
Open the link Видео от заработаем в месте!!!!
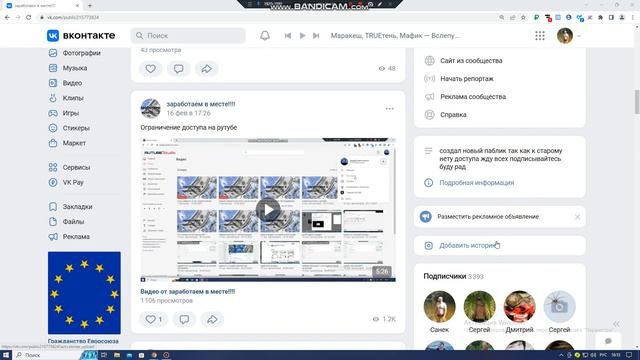click(x=188, y=291)
